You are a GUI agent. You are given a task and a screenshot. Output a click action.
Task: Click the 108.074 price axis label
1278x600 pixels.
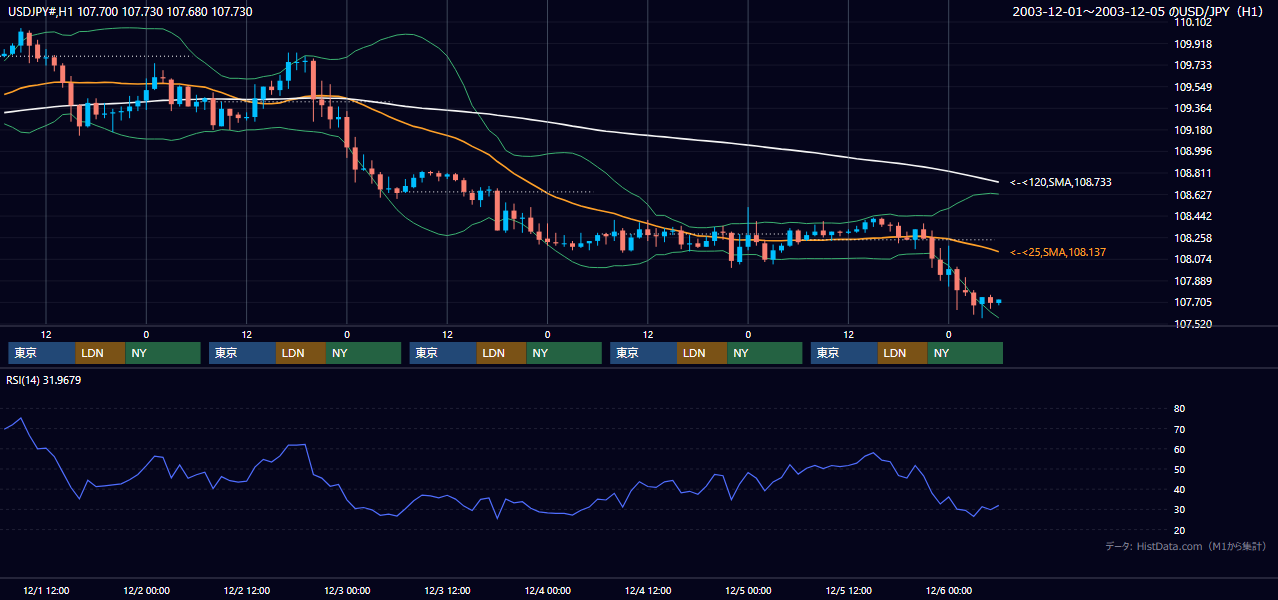[1192, 259]
